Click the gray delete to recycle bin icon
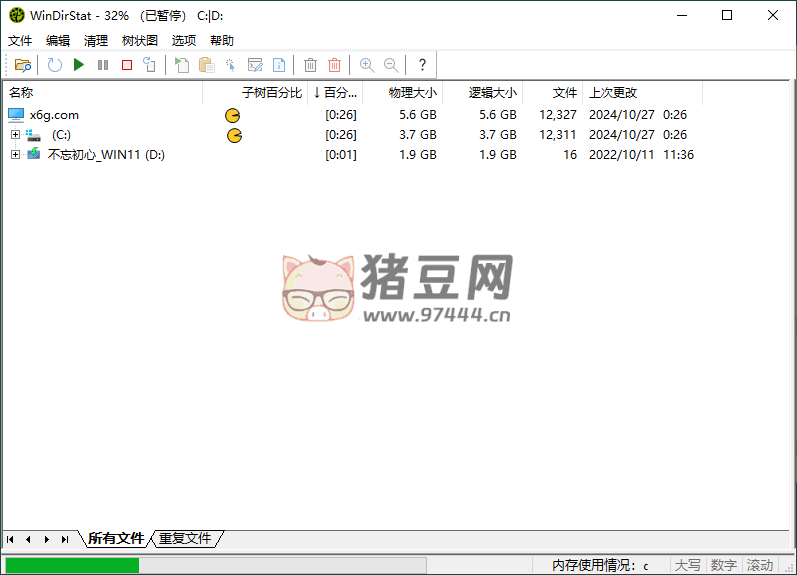 [x=310, y=65]
